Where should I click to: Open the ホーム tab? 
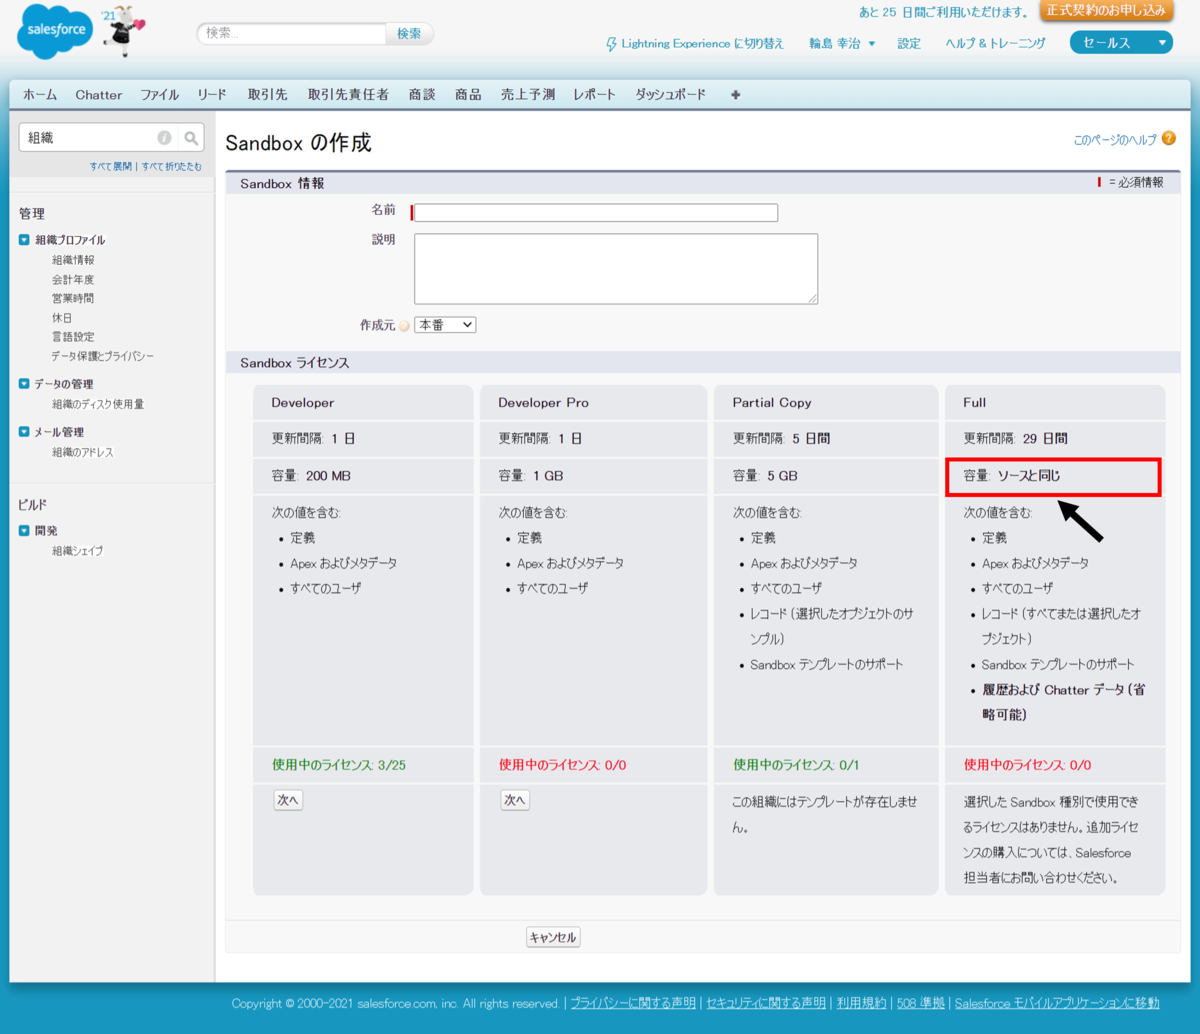coord(40,95)
